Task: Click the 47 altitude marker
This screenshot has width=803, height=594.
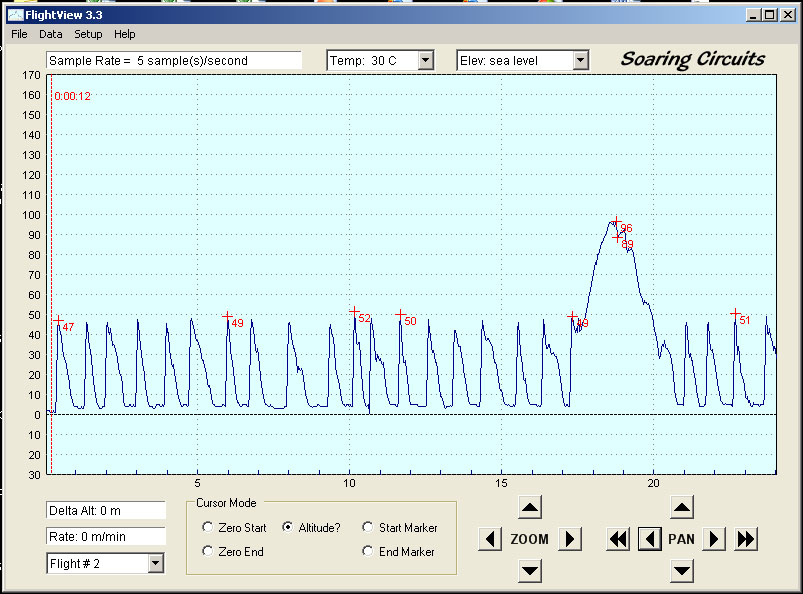Action: tap(58, 321)
